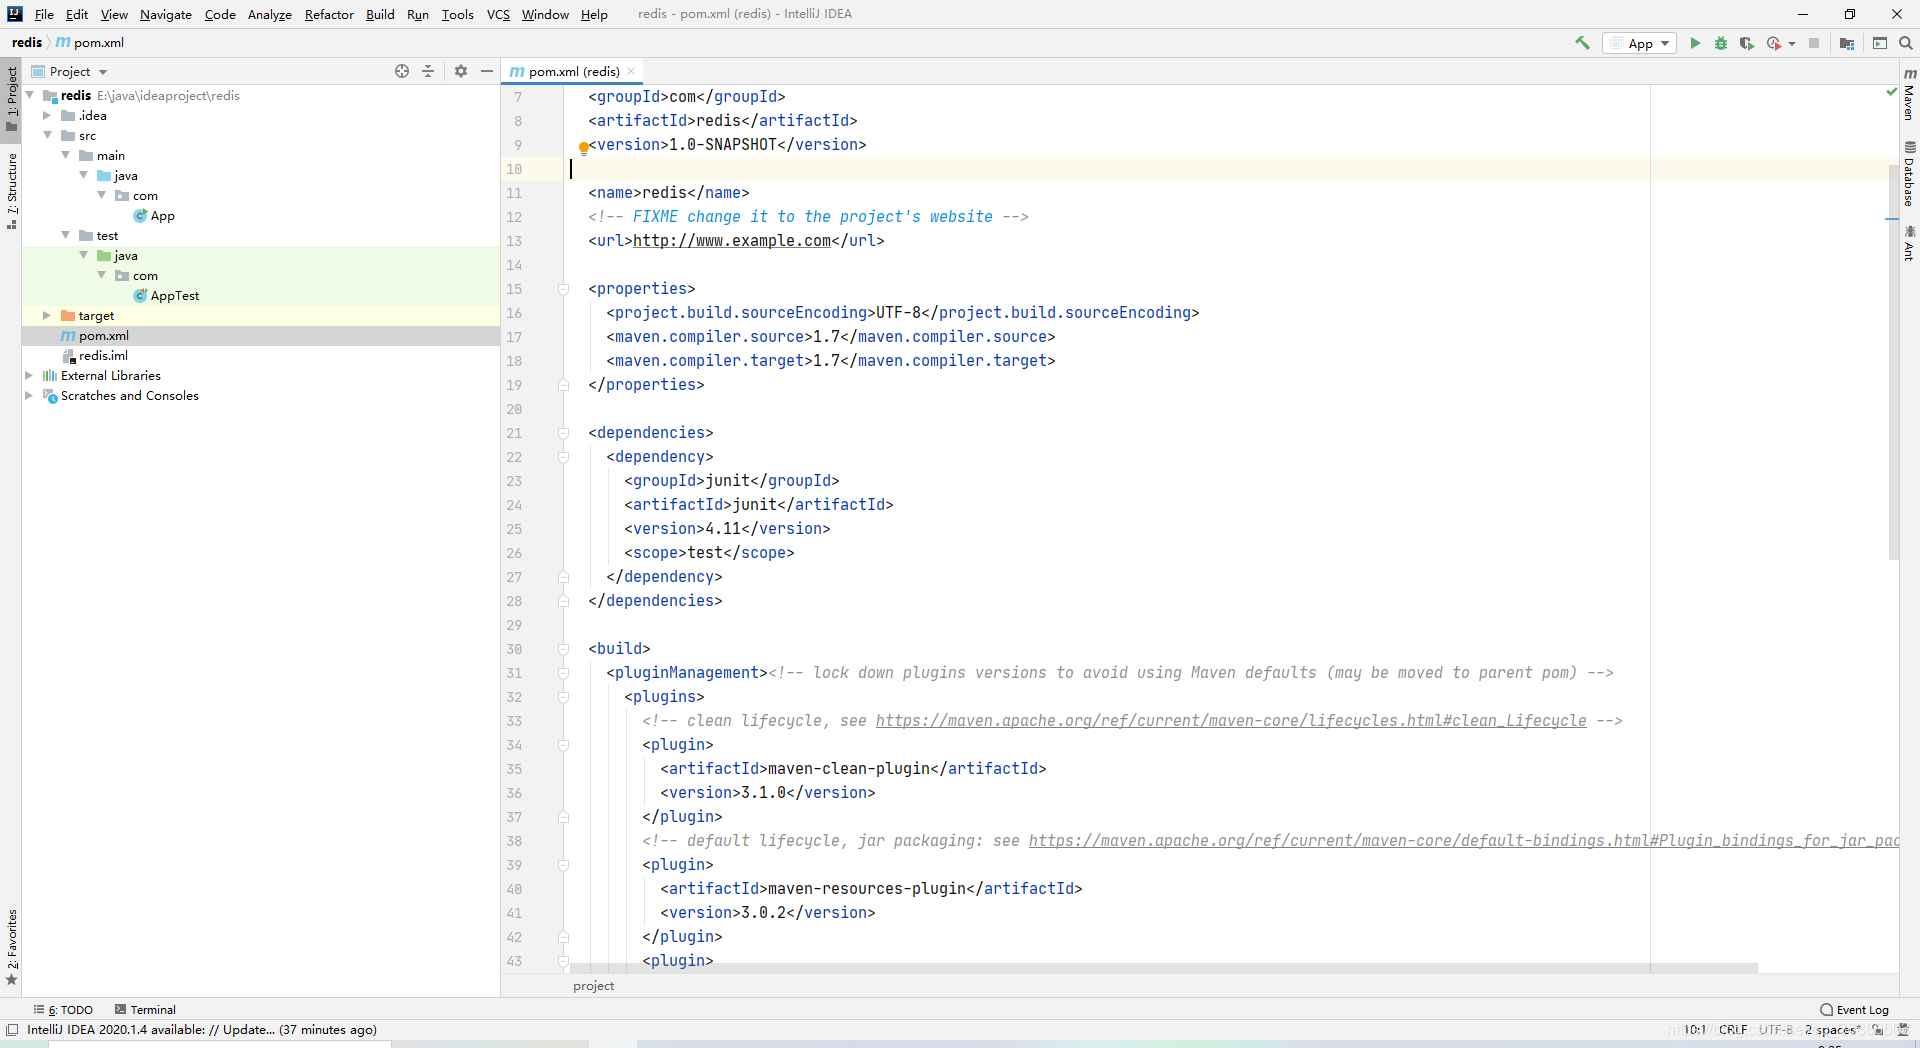1920x1048 pixels.
Task: Open the Event Log
Action: pos(1855,1010)
